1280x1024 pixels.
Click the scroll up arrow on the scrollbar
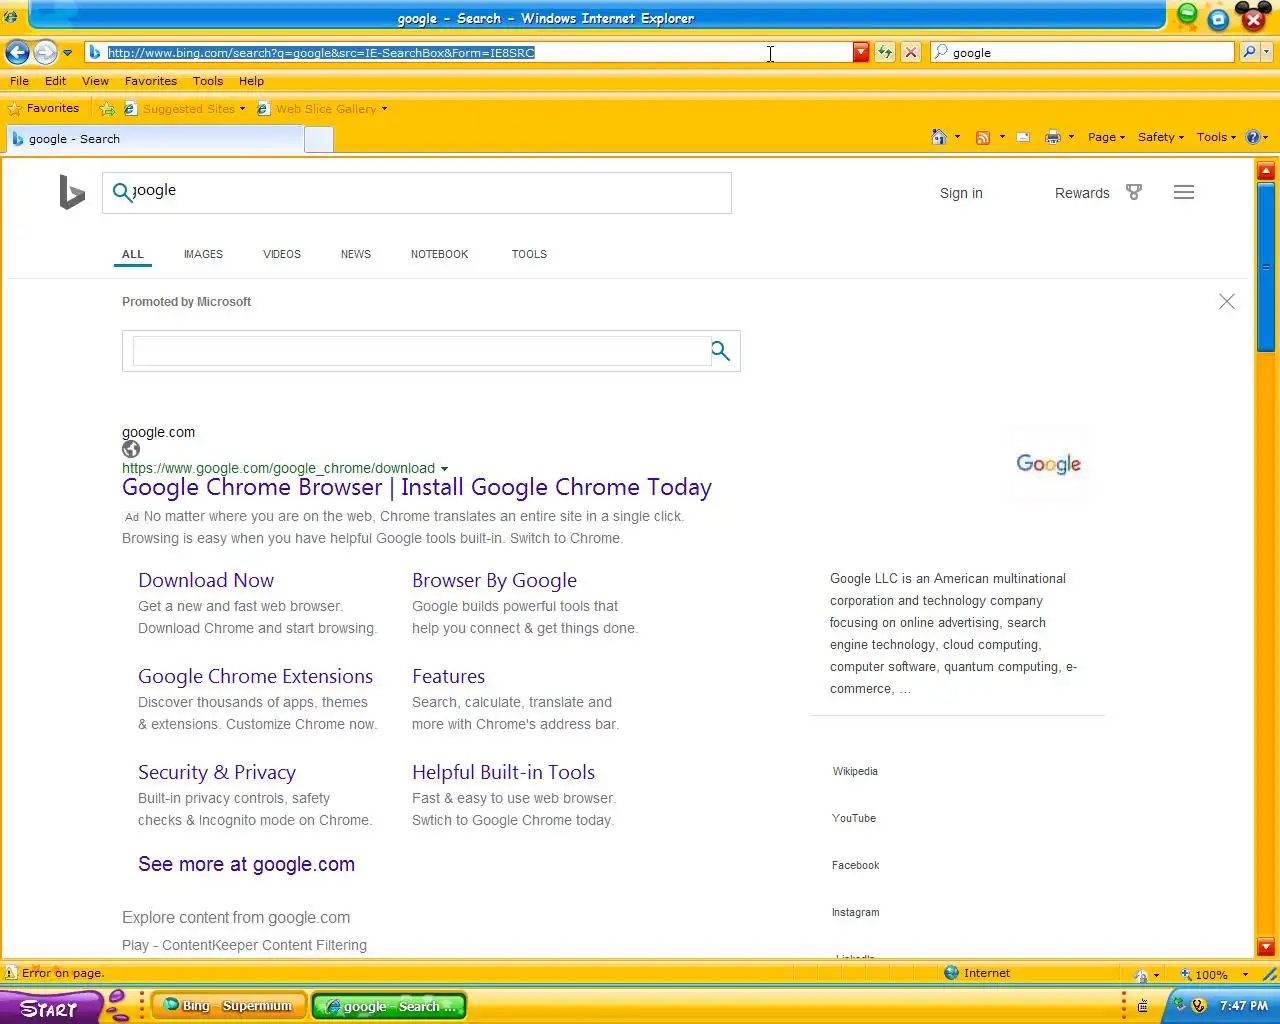[1266, 171]
